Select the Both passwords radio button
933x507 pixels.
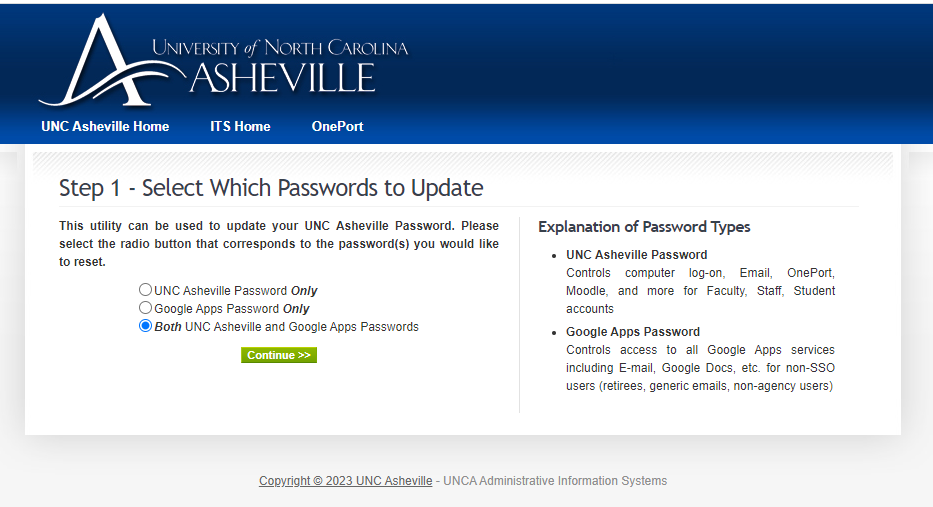tap(146, 327)
